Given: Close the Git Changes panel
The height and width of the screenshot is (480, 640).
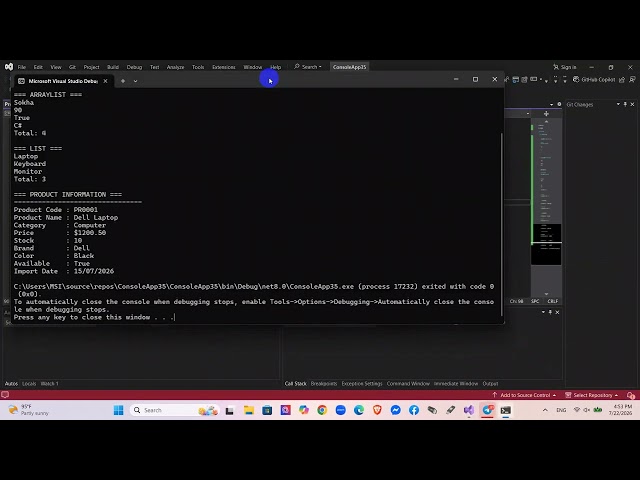Looking at the screenshot, I should point(632,104).
